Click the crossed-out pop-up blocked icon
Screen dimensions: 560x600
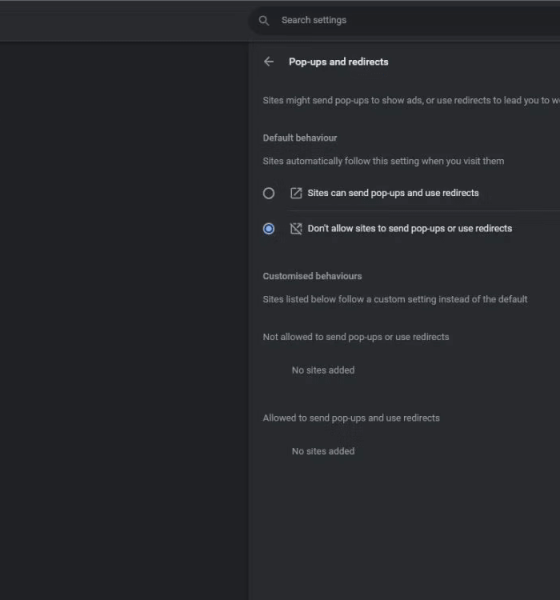(x=296, y=228)
